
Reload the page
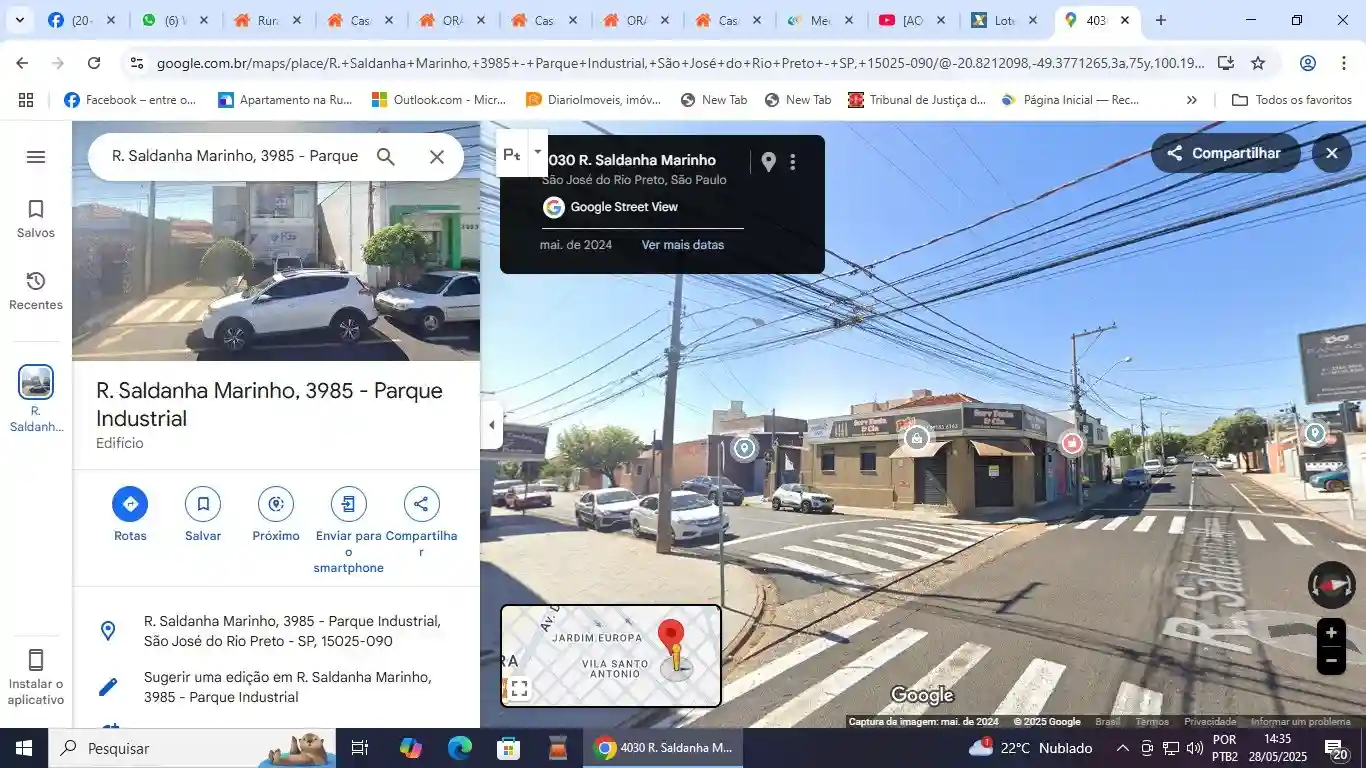click(94, 63)
